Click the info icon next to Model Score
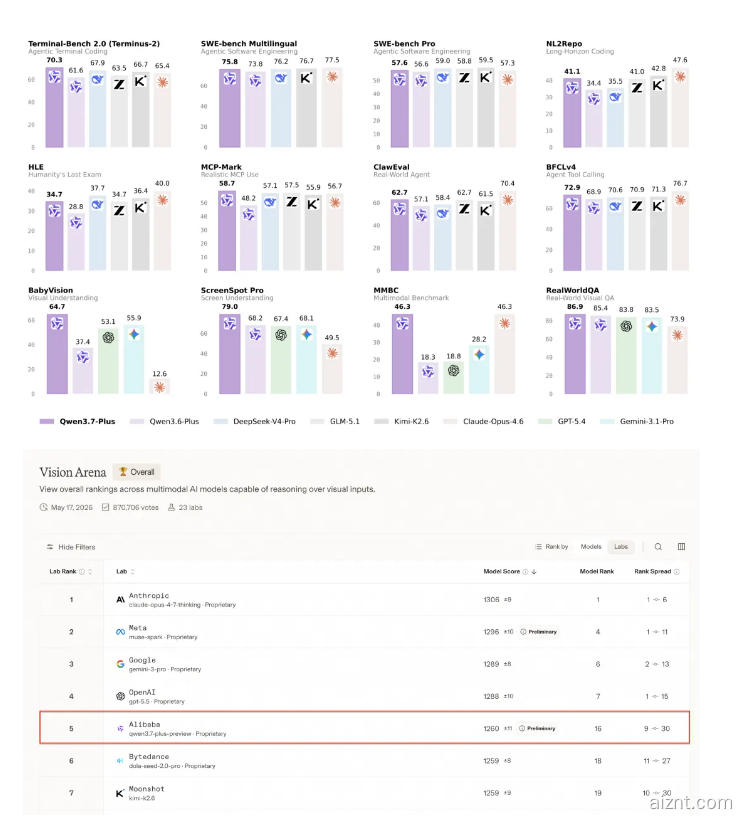 coord(525,571)
